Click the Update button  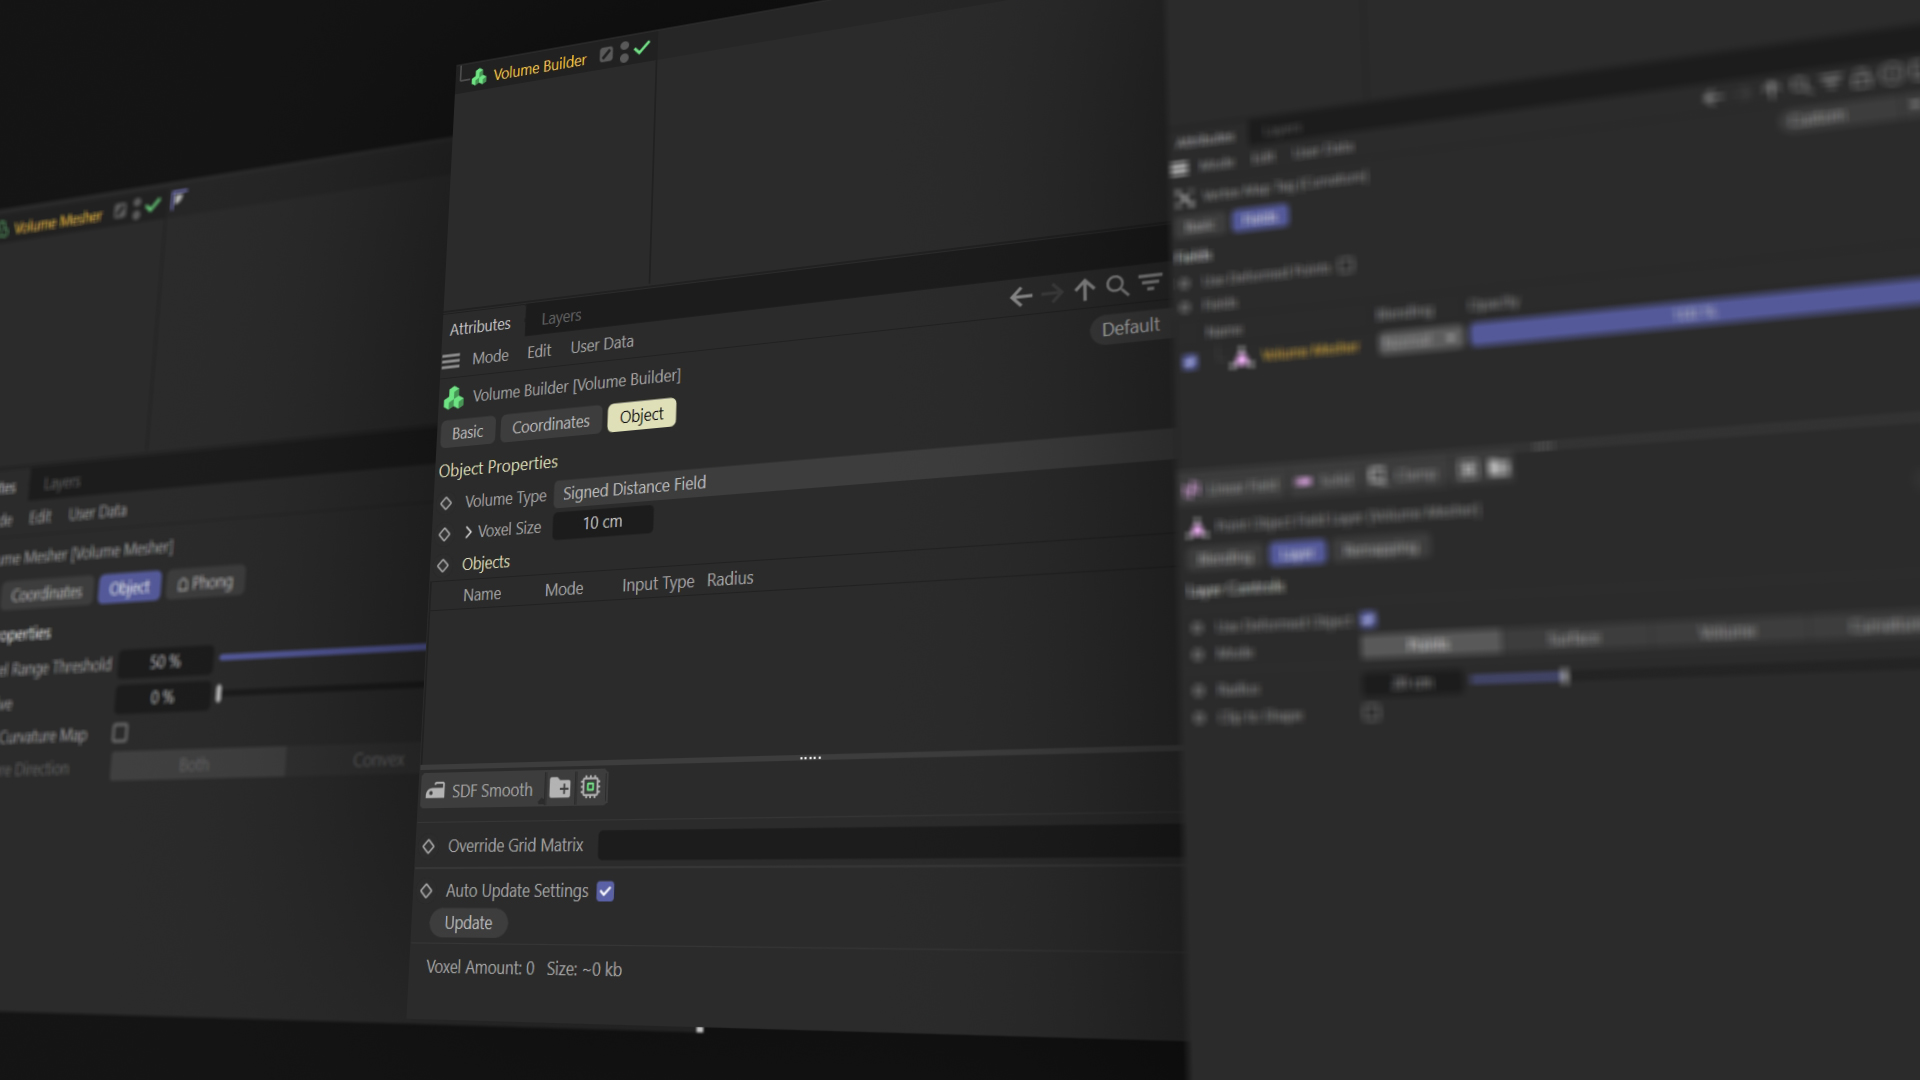(x=468, y=923)
